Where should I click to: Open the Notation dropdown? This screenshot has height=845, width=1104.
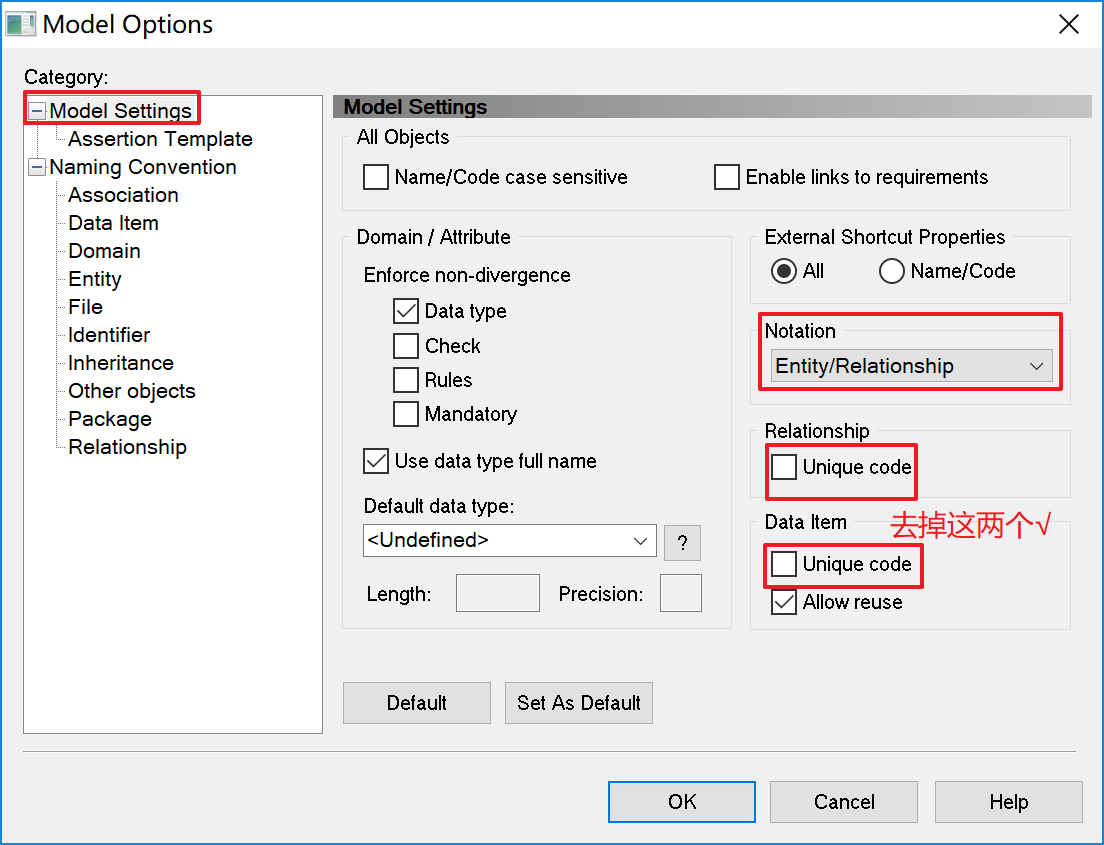coord(912,366)
